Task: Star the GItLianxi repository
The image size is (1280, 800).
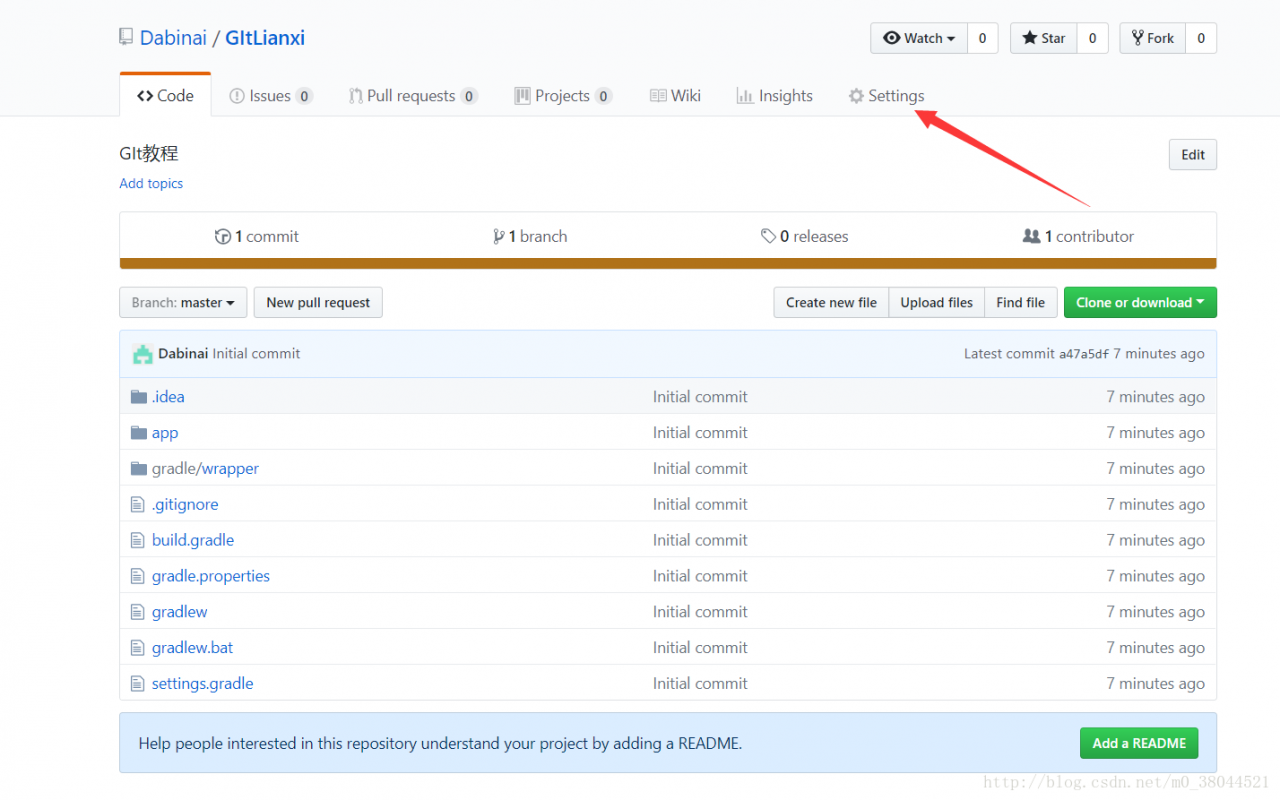Action: coord(1044,38)
